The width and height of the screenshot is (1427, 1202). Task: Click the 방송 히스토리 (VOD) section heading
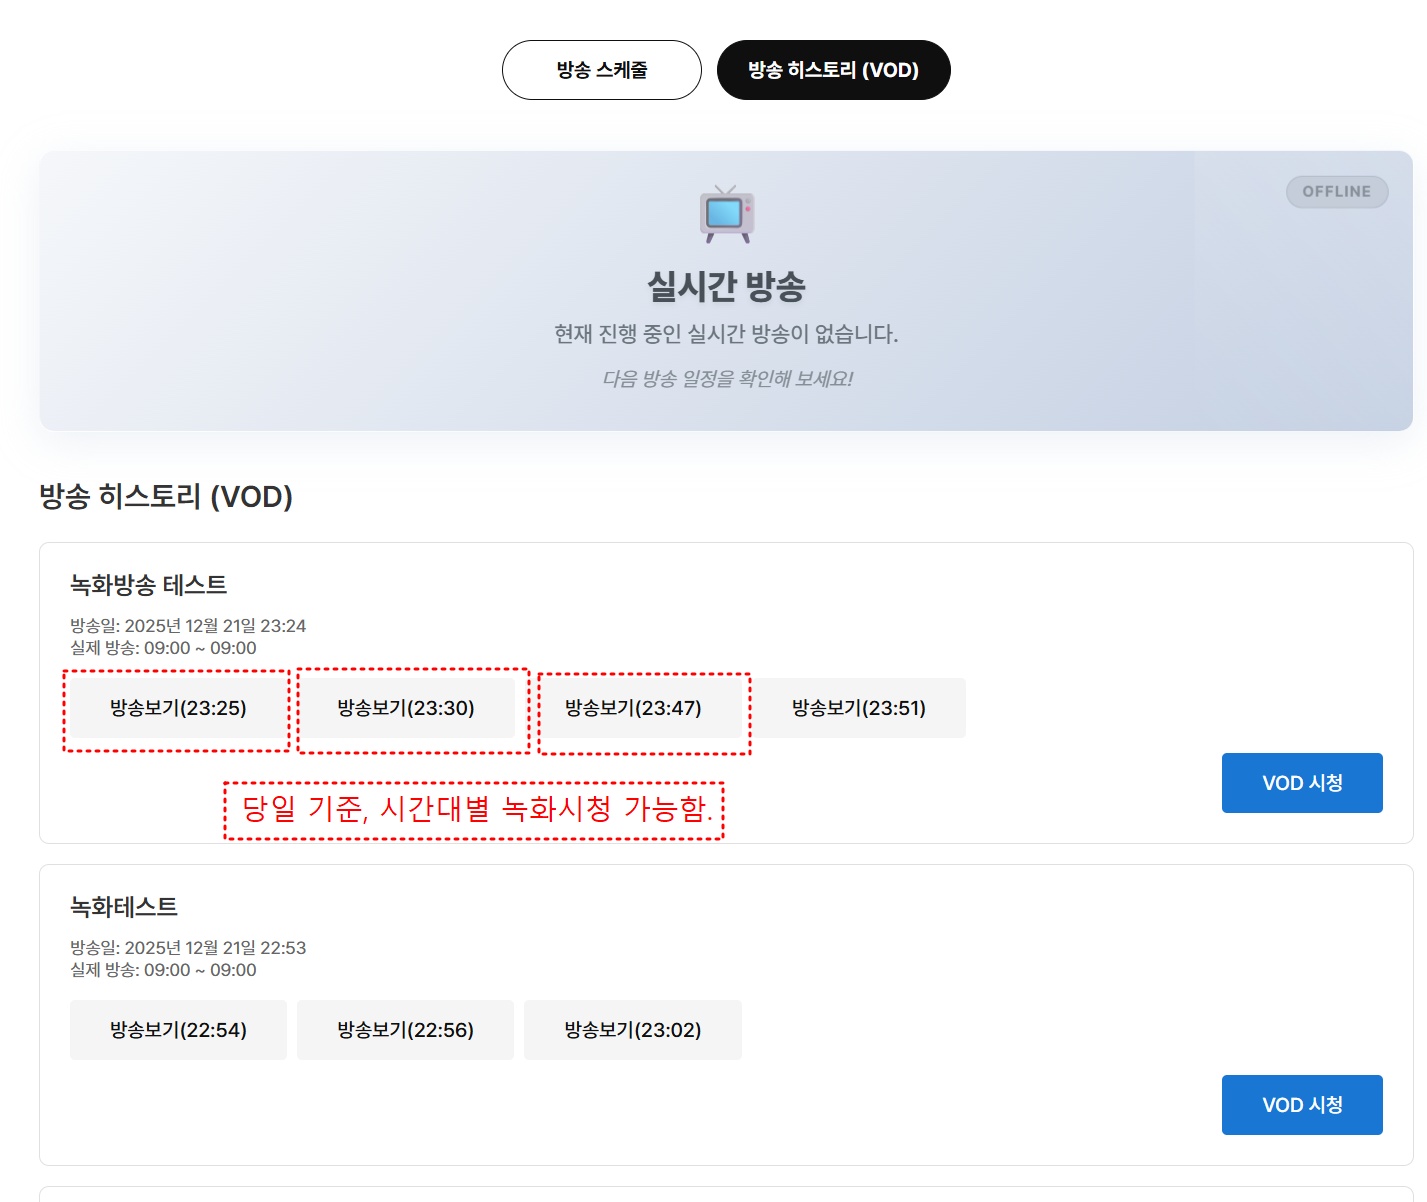tap(166, 497)
